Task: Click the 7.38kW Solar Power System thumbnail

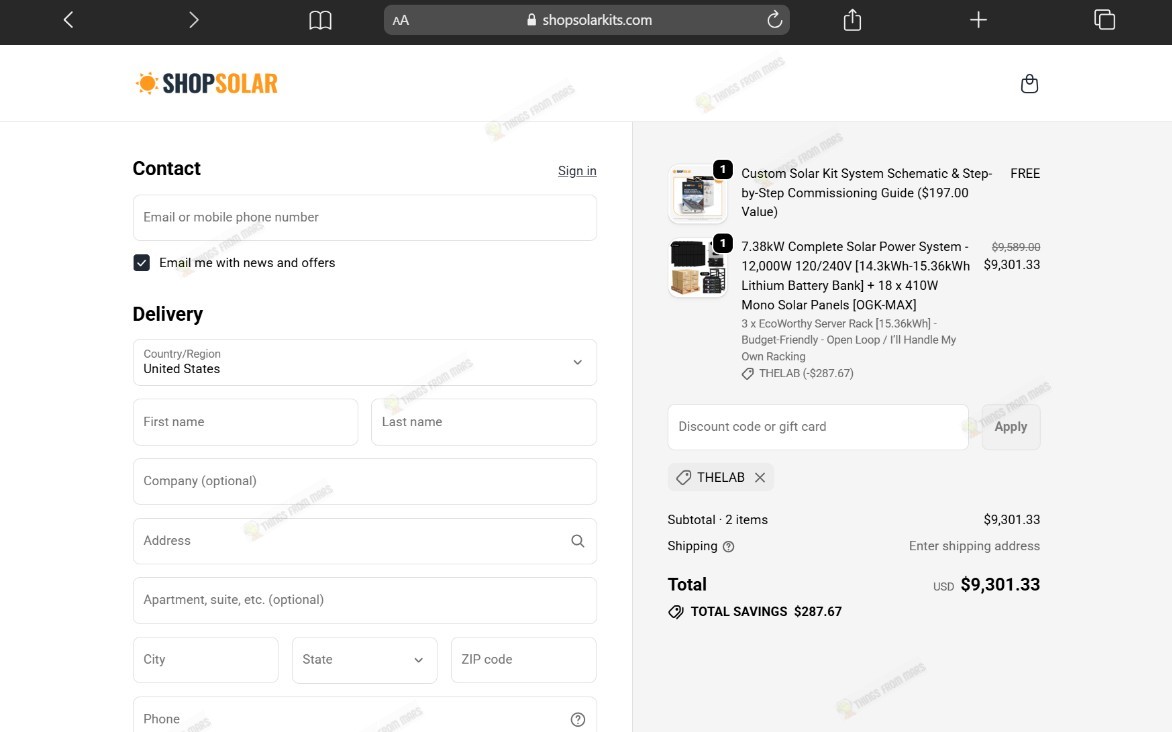Action: click(697, 267)
